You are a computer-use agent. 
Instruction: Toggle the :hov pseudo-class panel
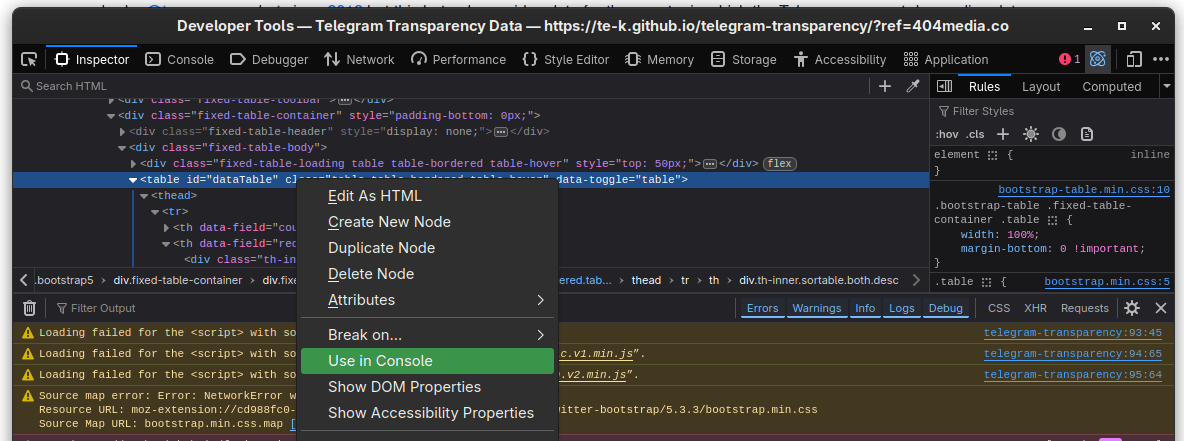[946, 134]
